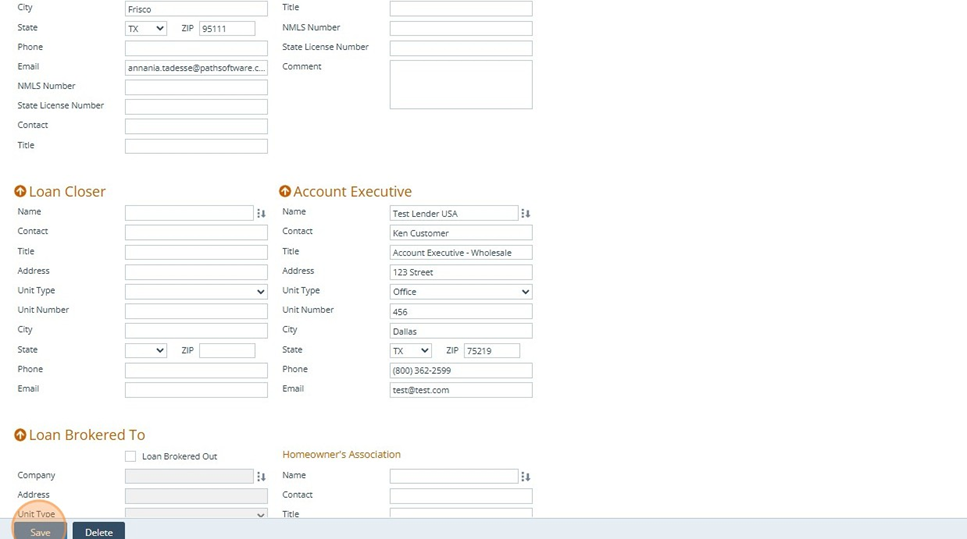Select the Loan Closer Contact field
The height and width of the screenshot is (539, 967).
click(196, 232)
